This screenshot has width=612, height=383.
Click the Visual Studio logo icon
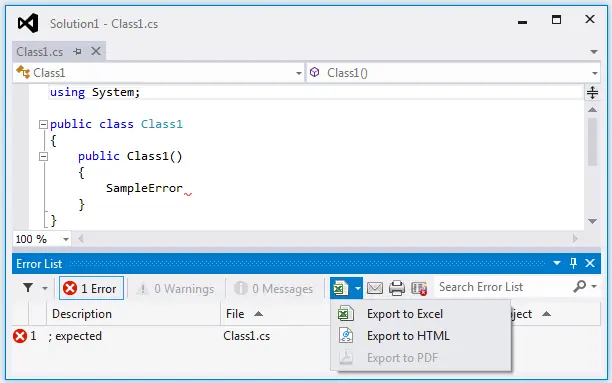(x=28, y=23)
